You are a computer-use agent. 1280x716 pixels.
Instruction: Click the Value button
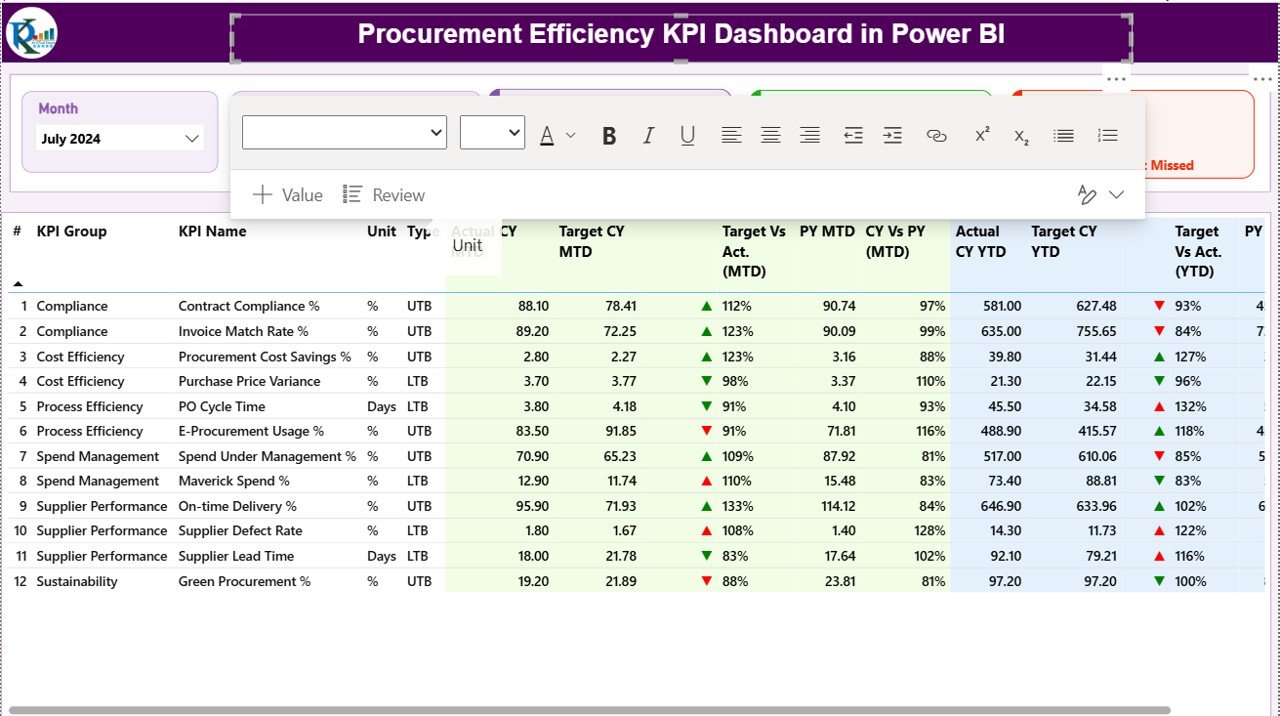pos(287,195)
